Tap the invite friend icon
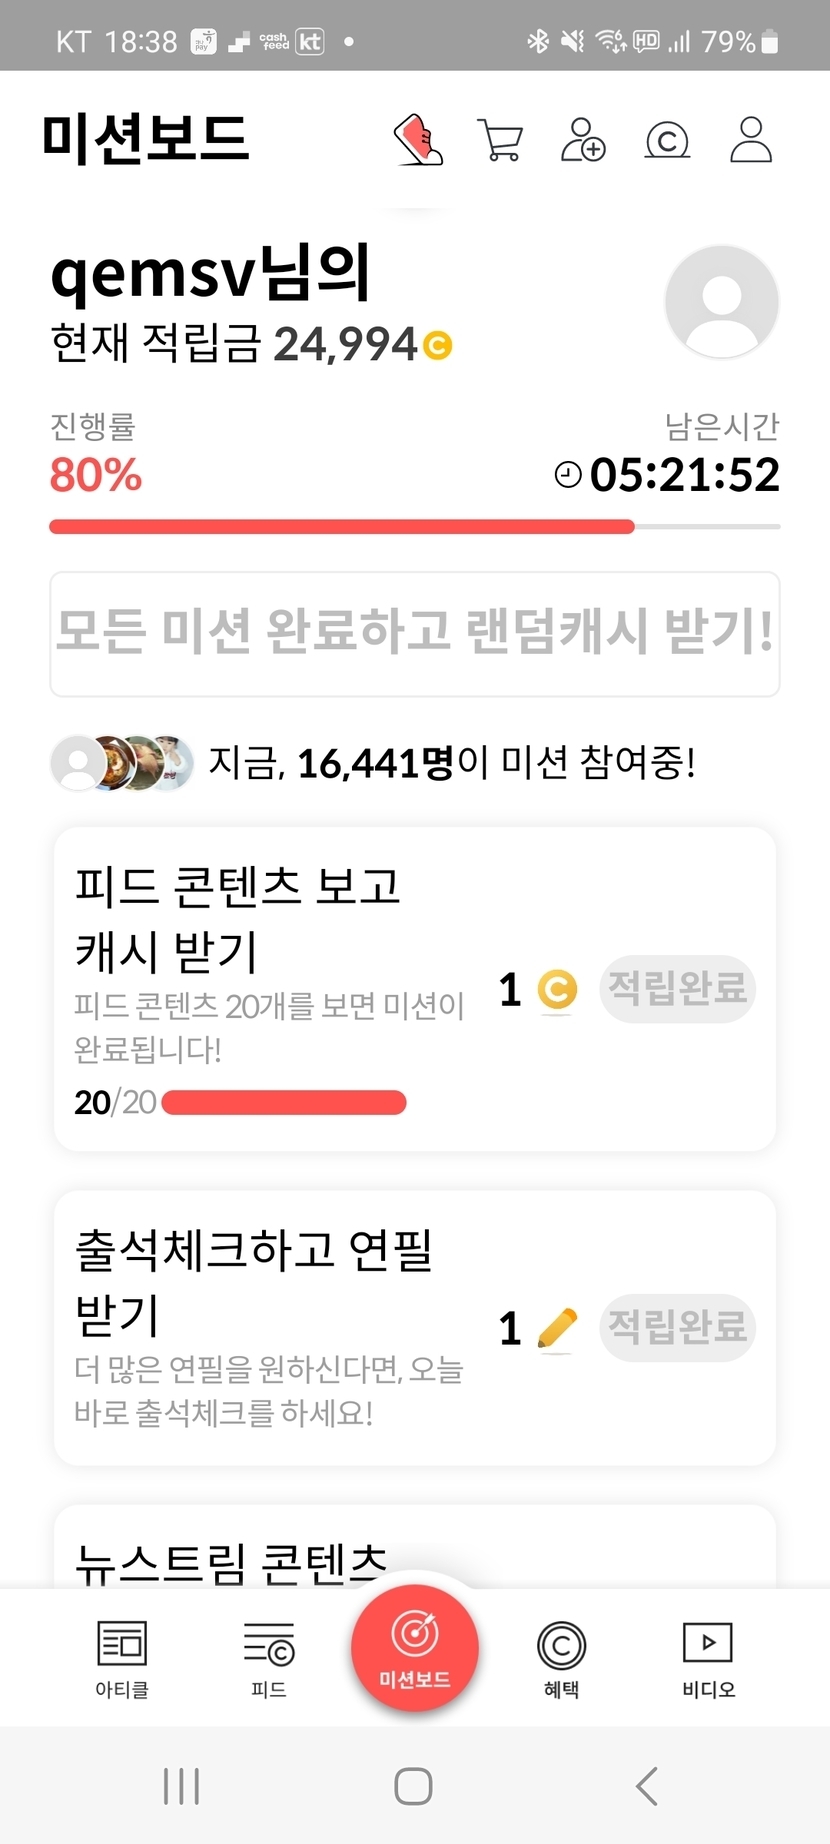Screen dimensions: 830x1844 (x=583, y=140)
